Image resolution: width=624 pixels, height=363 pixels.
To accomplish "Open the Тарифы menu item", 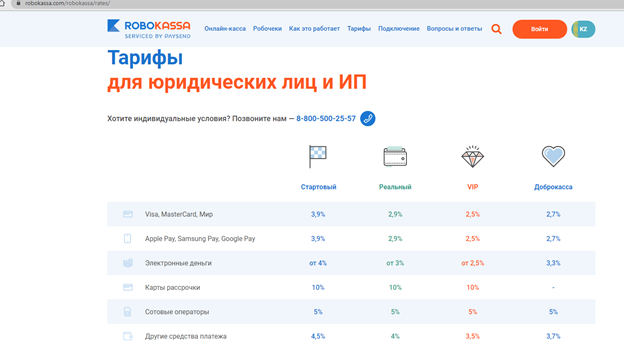I will 359,29.
